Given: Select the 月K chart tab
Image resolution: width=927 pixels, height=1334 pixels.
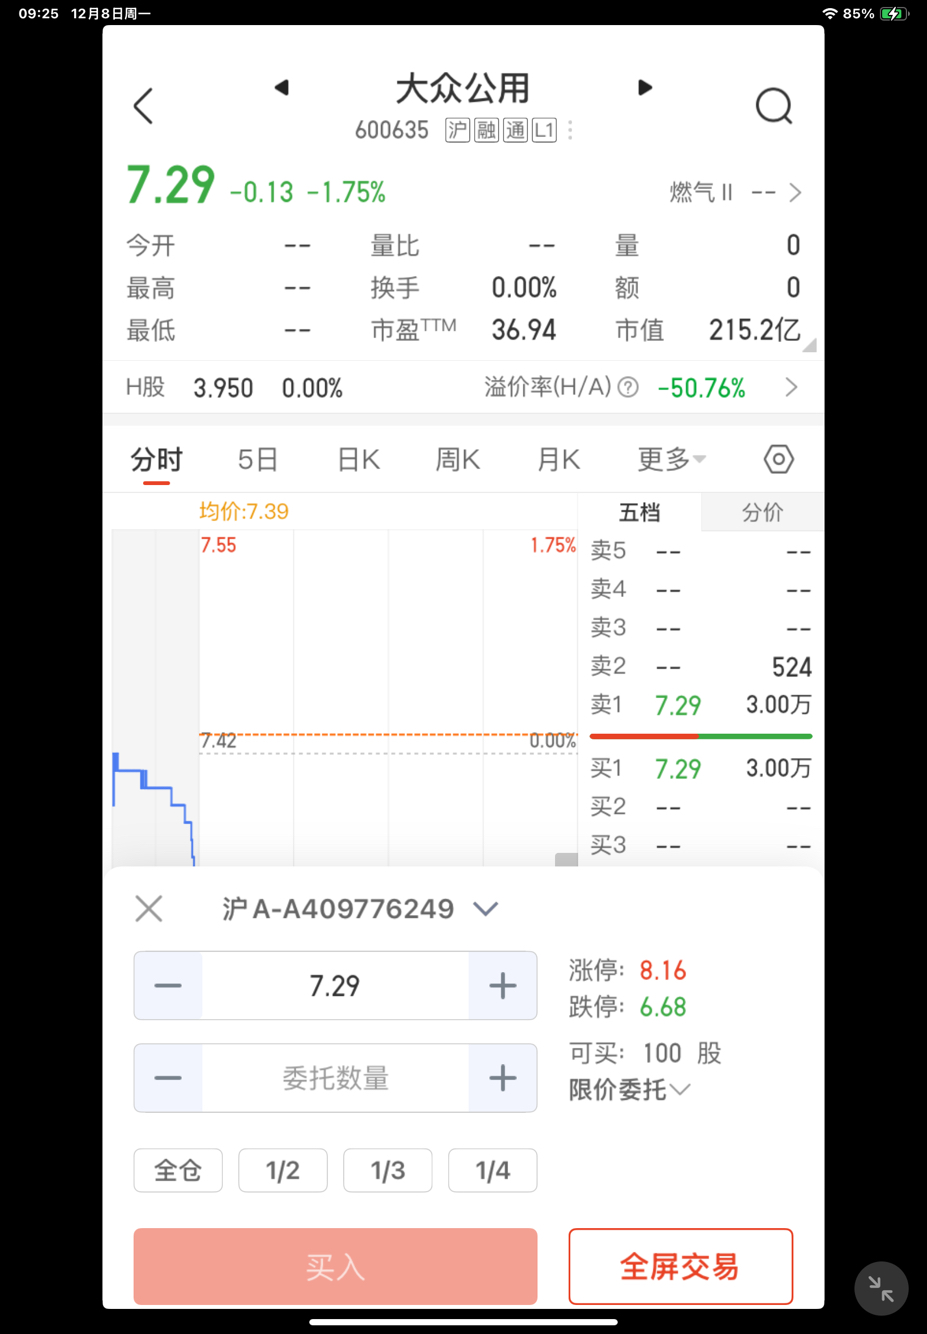Looking at the screenshot, I should pos(558,460).
